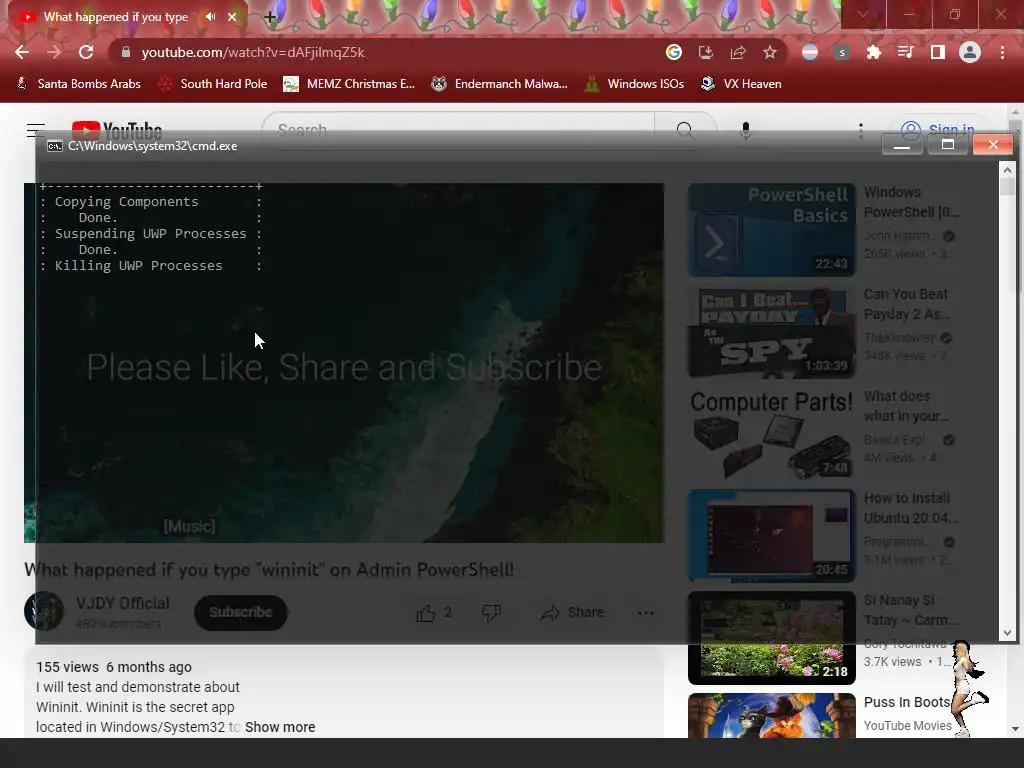Screen dimensions: 1024x768
Task: Click the YouTube search field
Action: click(x=458, y=130)
